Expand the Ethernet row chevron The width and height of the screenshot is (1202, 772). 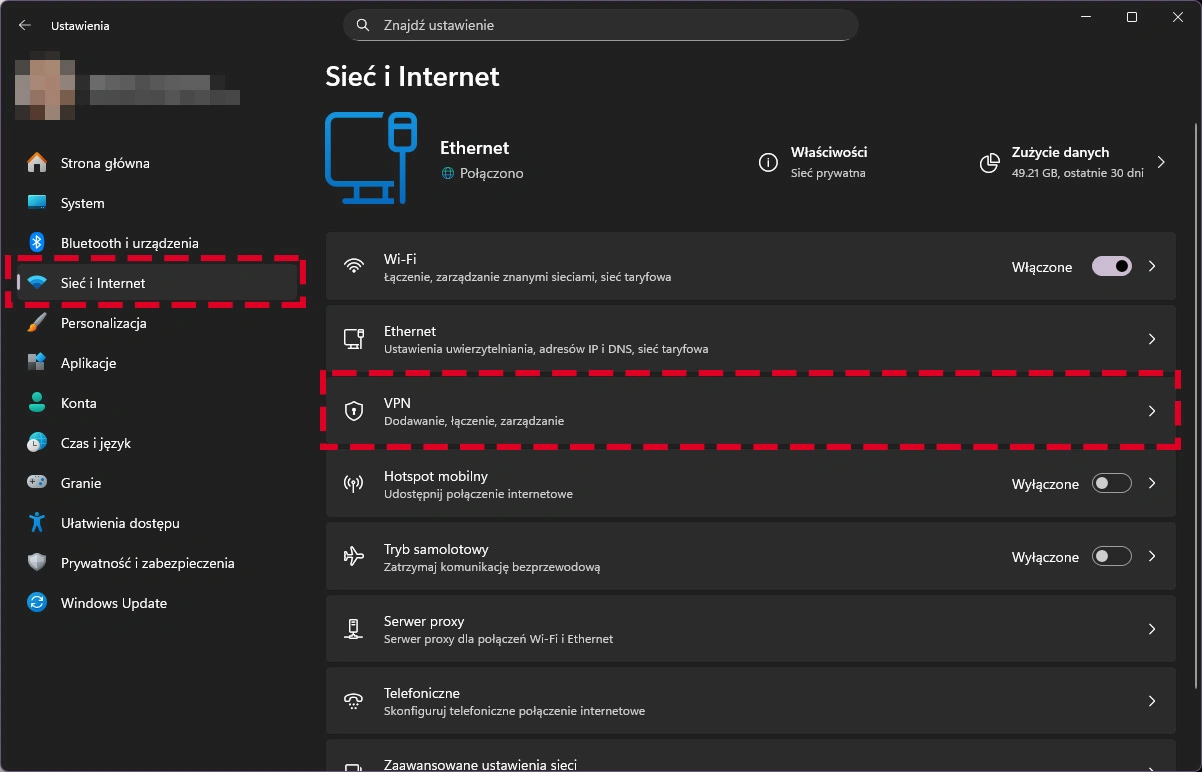(1152, 340)
